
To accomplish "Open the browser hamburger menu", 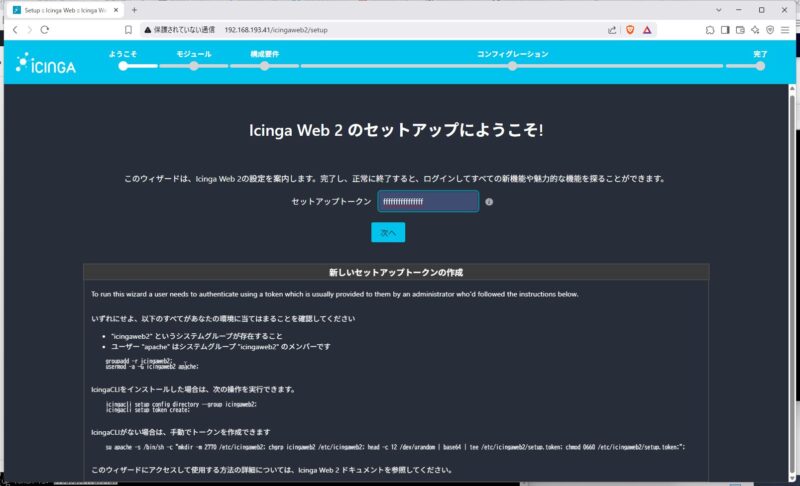I will [785, 30].
